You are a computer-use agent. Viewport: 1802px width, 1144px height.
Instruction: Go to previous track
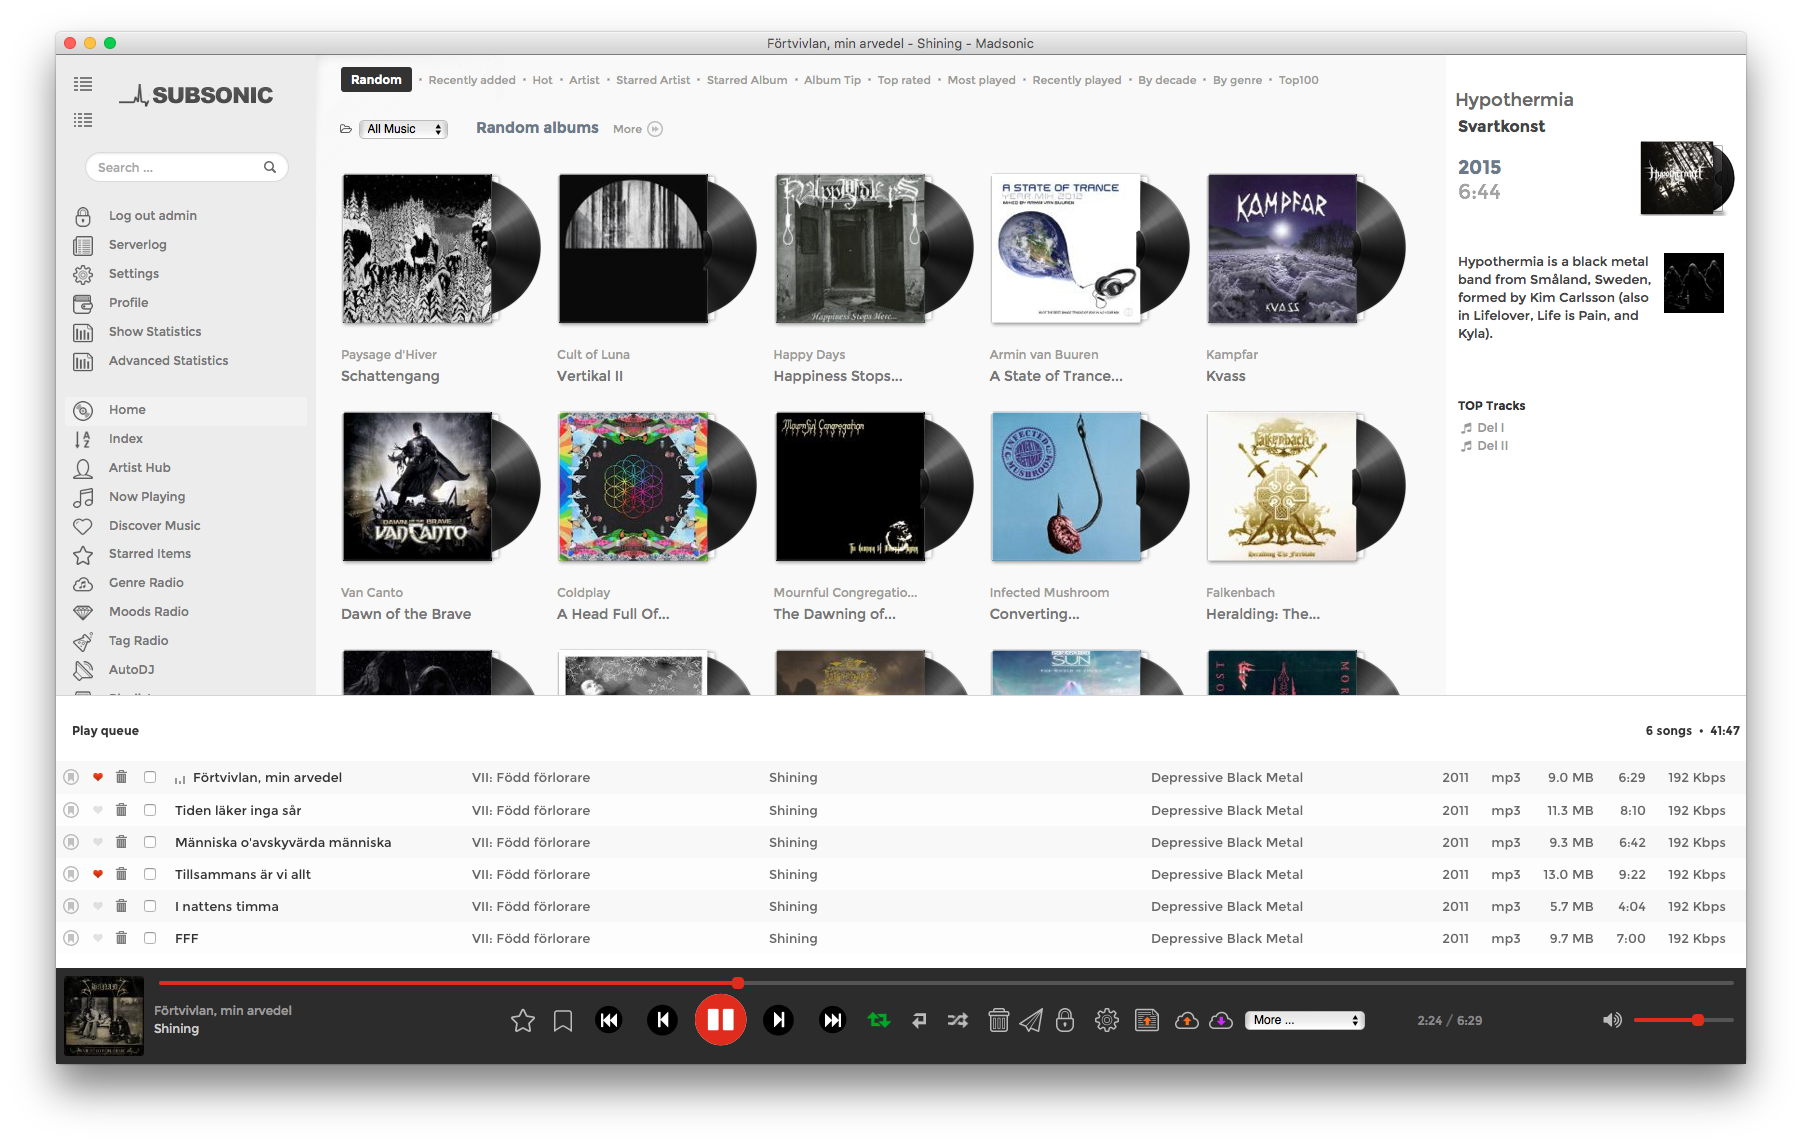tap(662, 1020)
